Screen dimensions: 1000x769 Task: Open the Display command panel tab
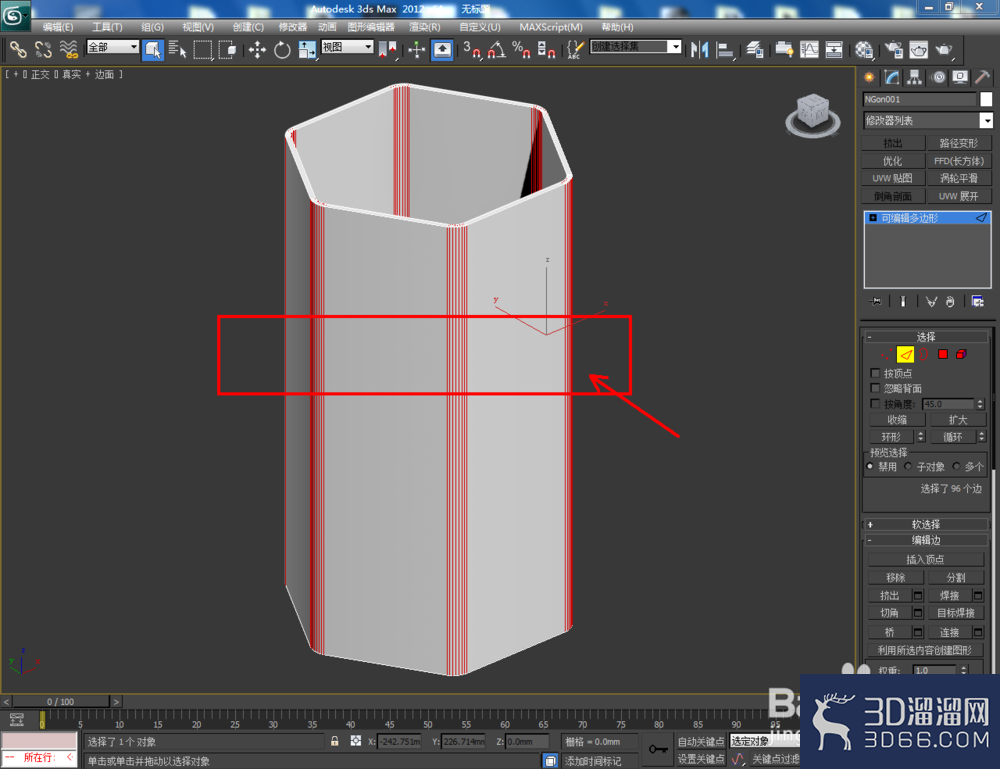coord(960,77)
